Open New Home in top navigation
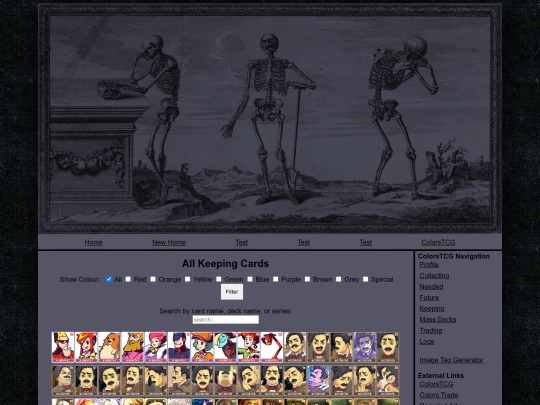540x405 pixels. (169, 242)
